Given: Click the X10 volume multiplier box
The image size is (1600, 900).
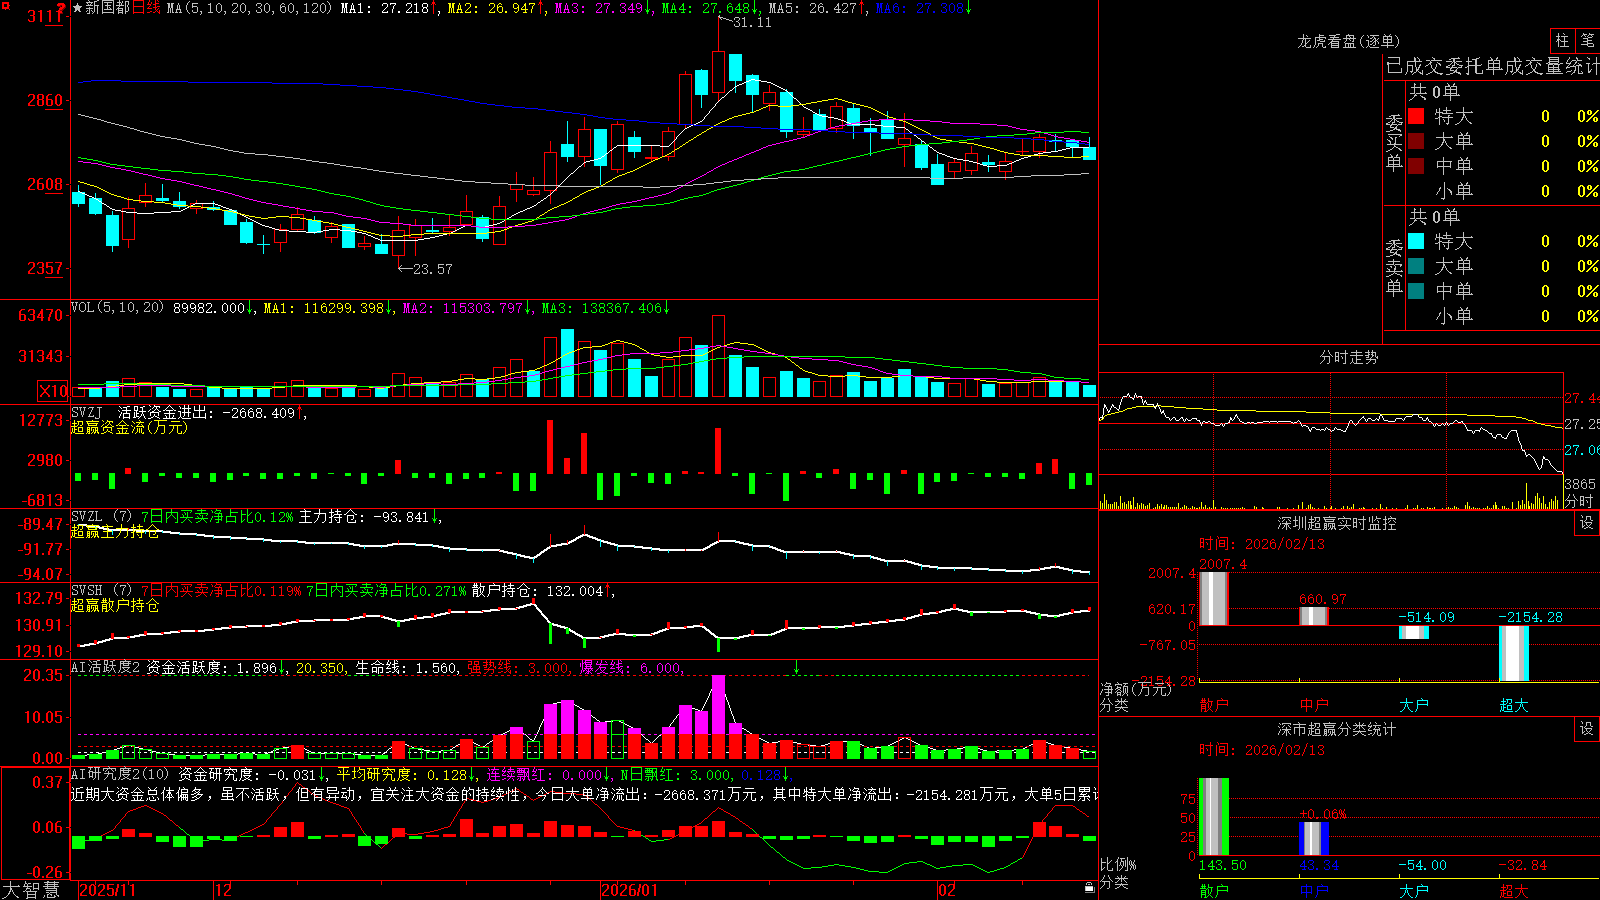Looking at the screenshot, I should coord(53,391).
